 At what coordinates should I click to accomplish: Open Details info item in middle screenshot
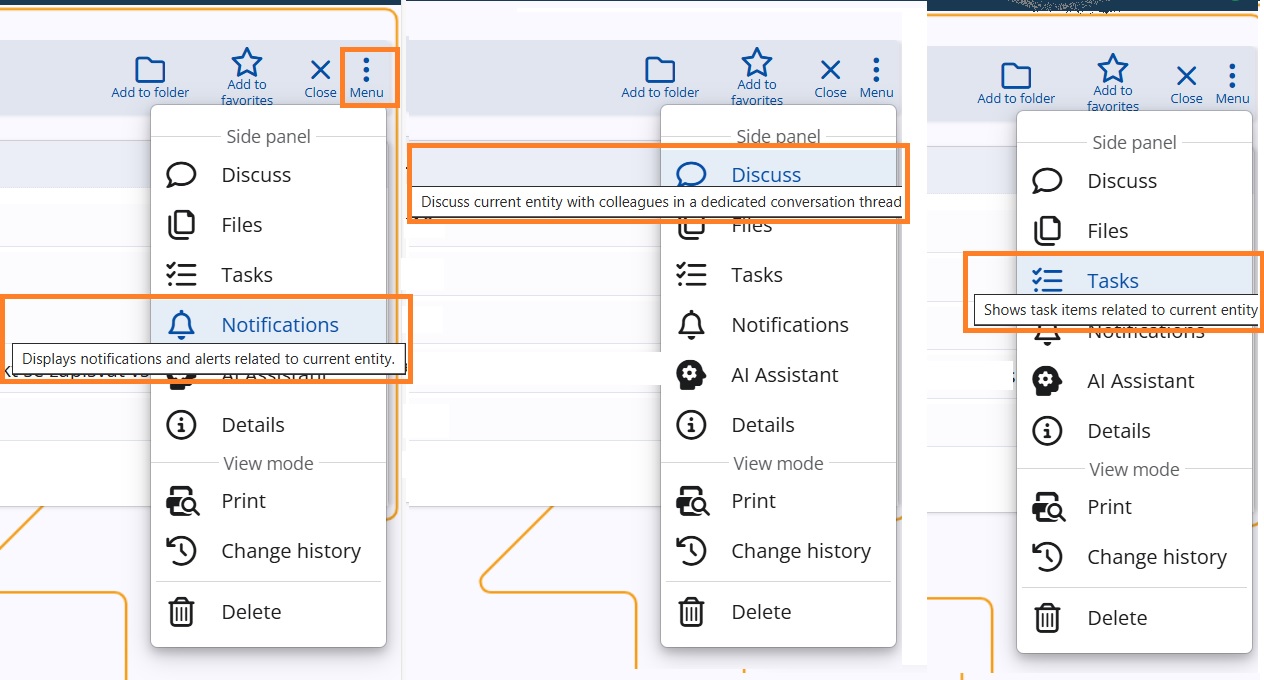point(778,425)
